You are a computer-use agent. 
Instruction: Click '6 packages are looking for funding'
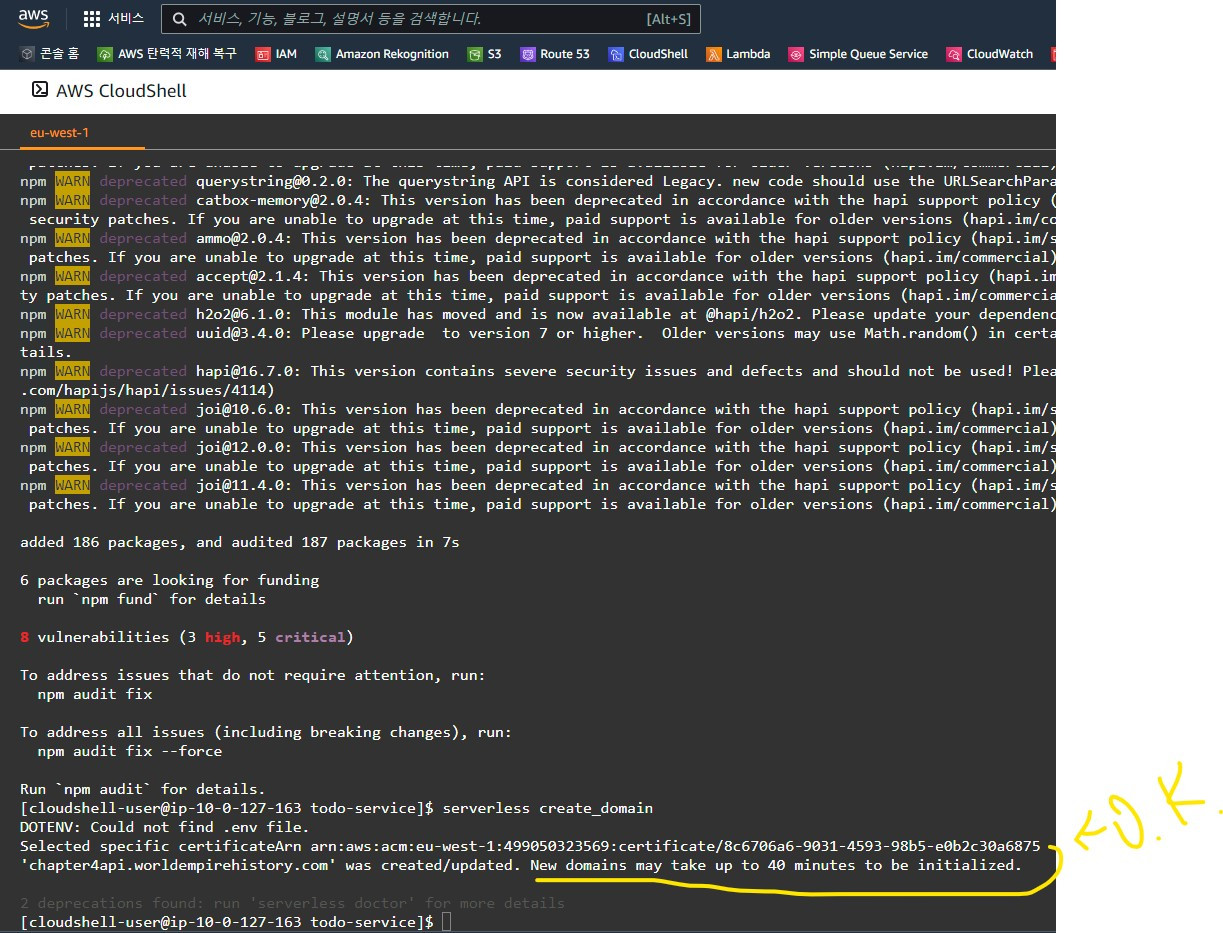(x=170, y=580)
